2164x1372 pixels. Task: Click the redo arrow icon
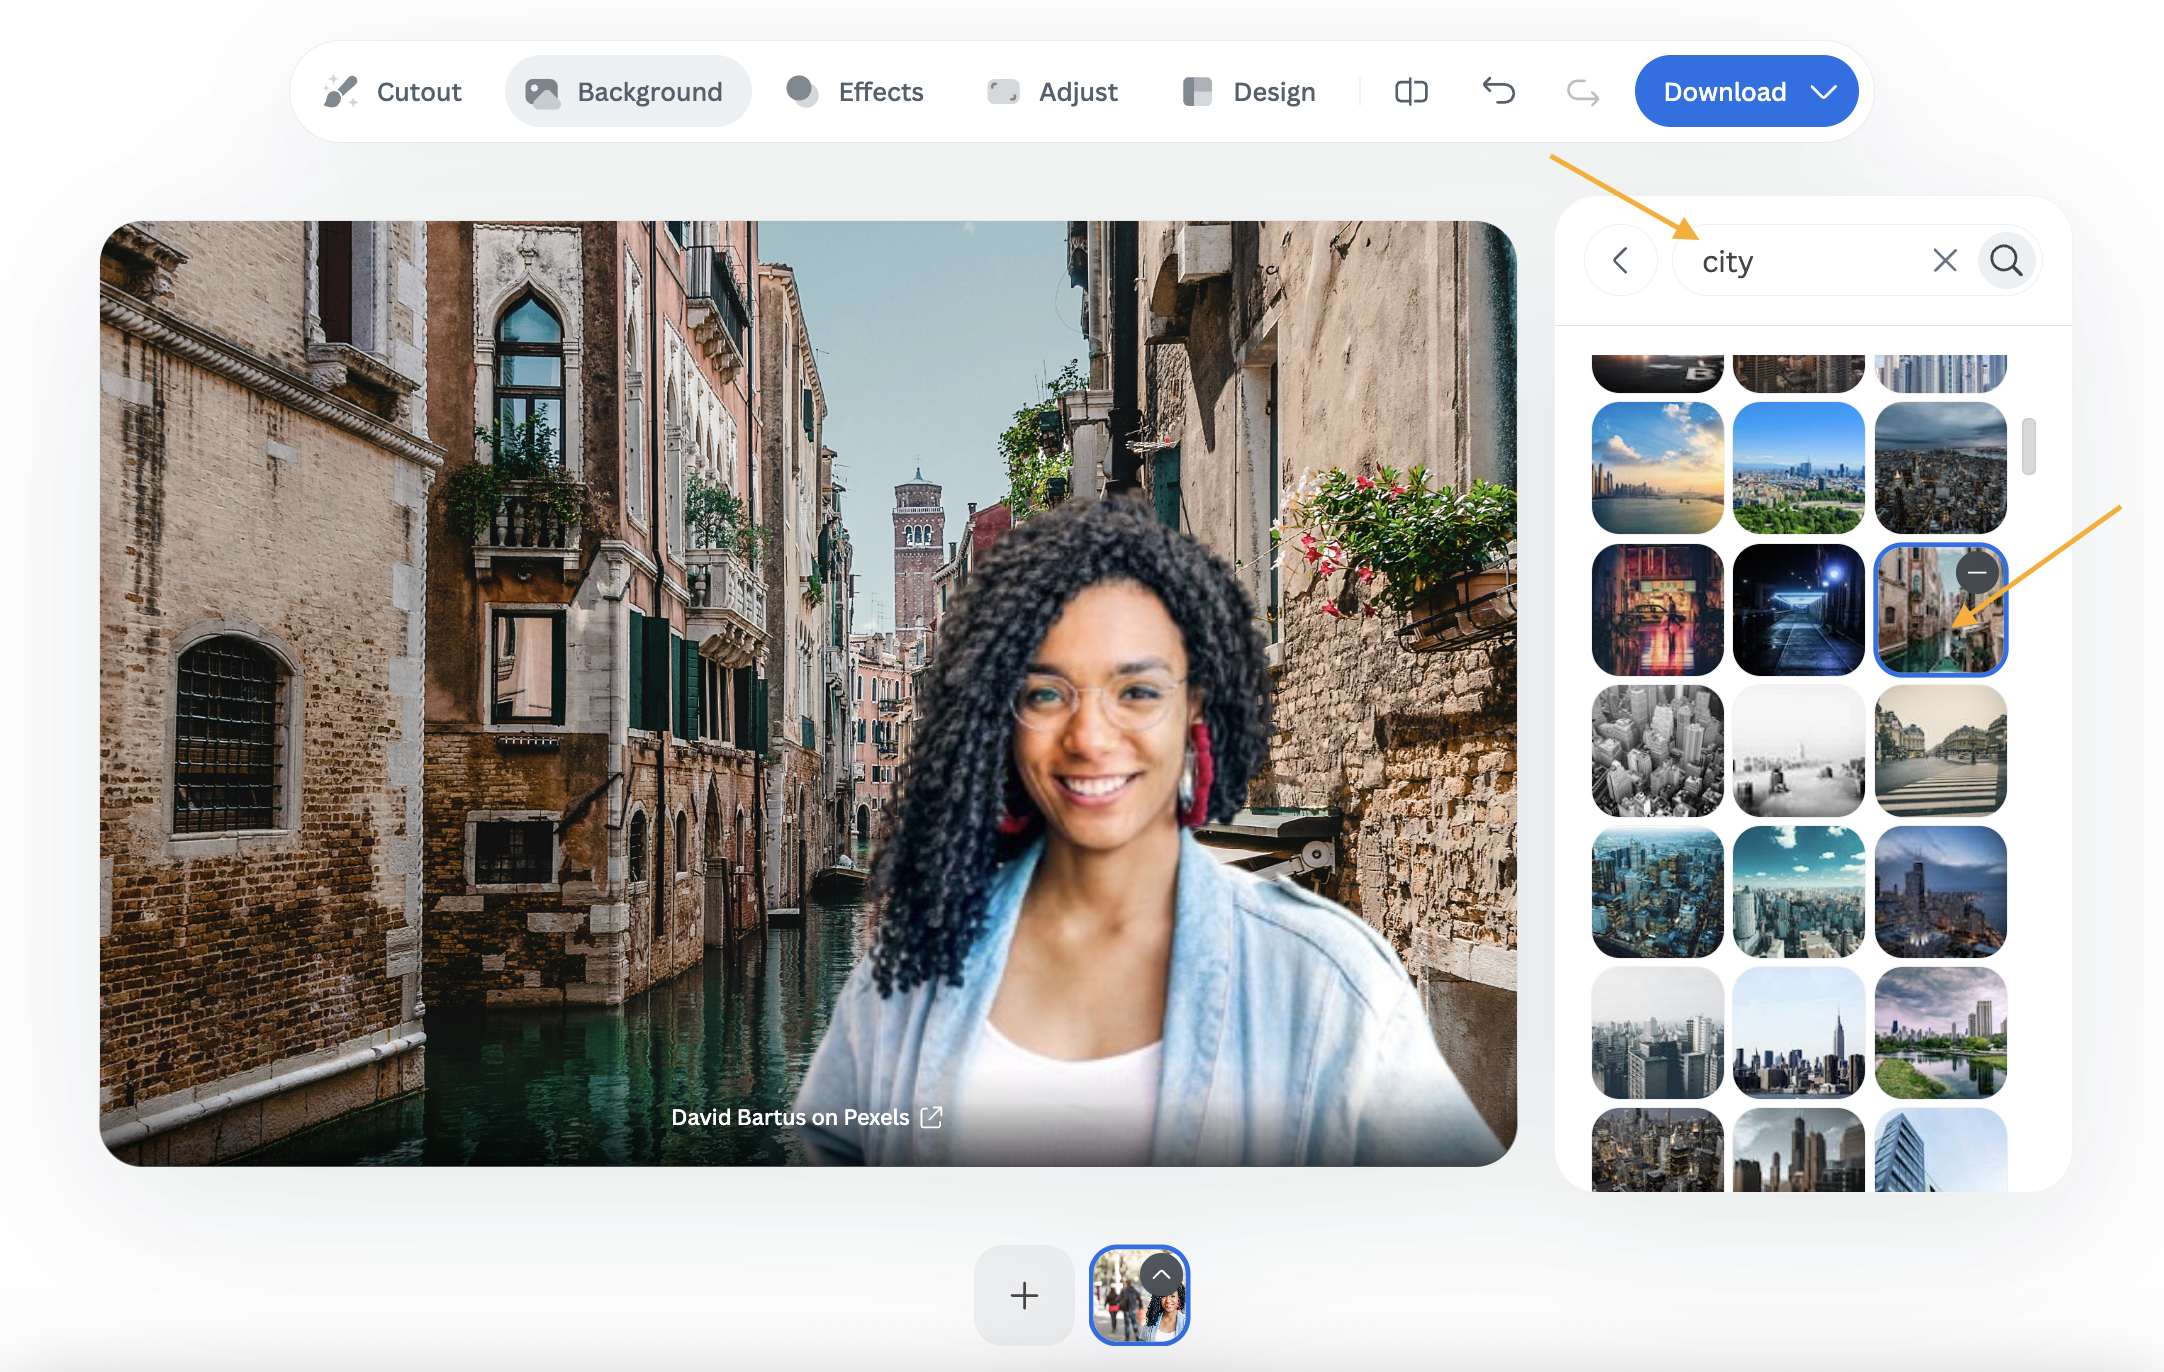tap(1582, 92)
